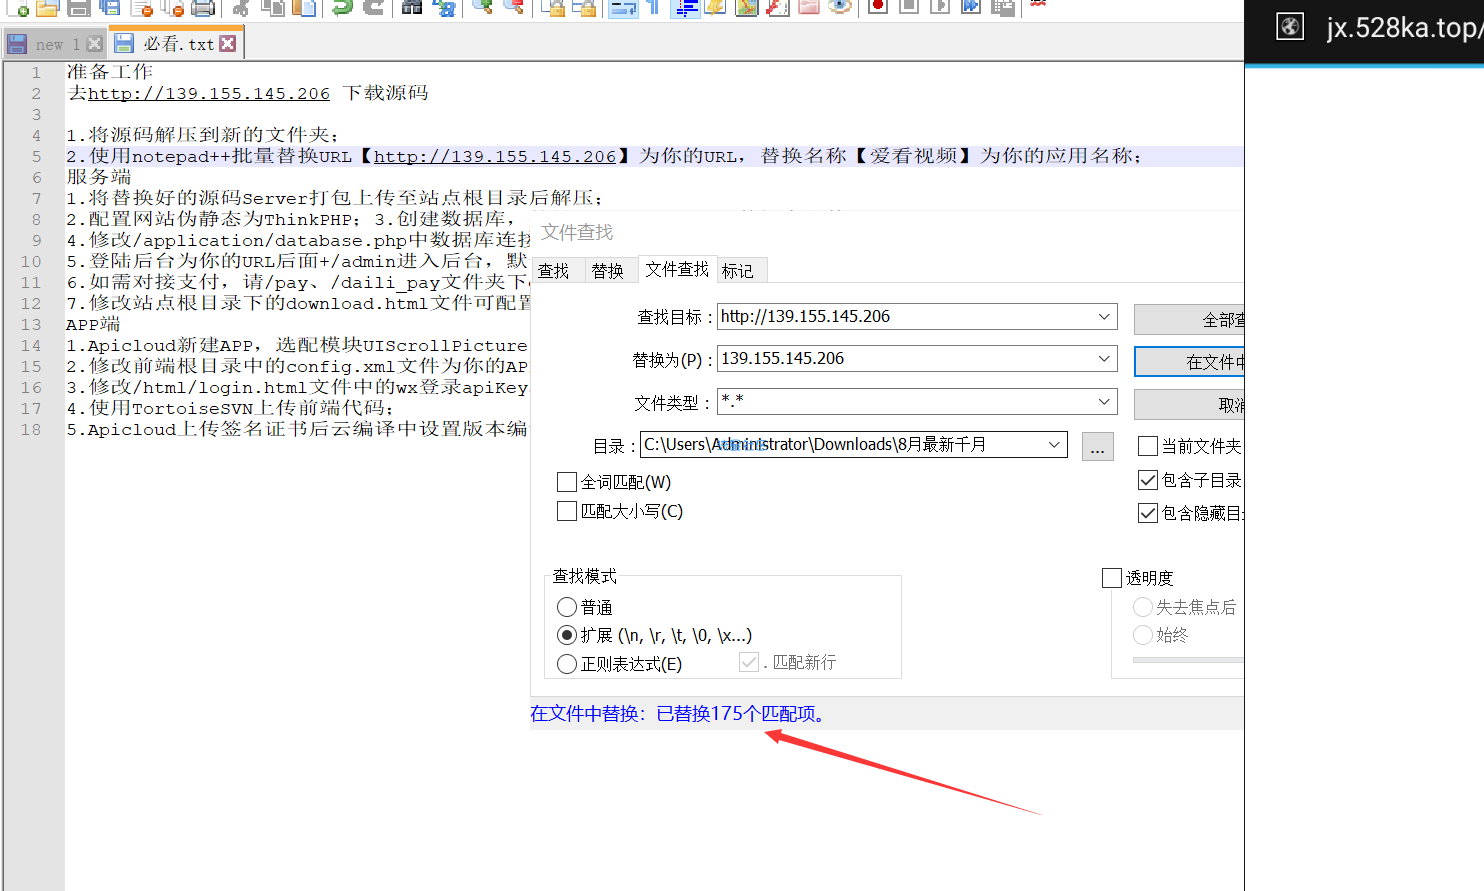Enable 透明度 checkbox
The height and width of the screenshot is (891, 1484).
[1111, 578]
